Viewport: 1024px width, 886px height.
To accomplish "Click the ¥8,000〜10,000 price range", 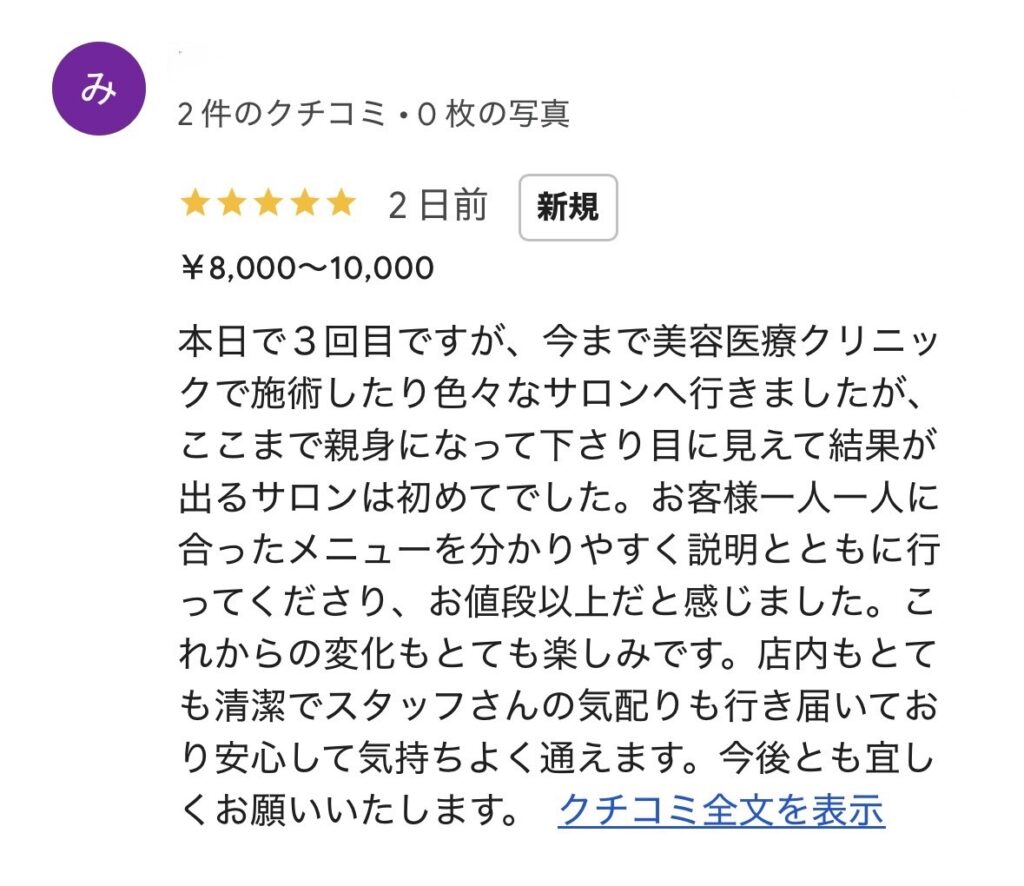I will pyautogui.click(x=308, y=268).
